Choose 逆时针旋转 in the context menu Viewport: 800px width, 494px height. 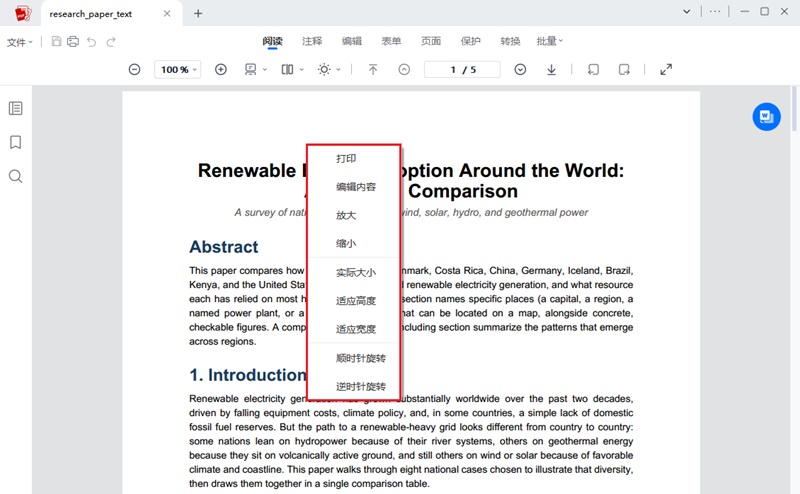(x=354, y=386)
